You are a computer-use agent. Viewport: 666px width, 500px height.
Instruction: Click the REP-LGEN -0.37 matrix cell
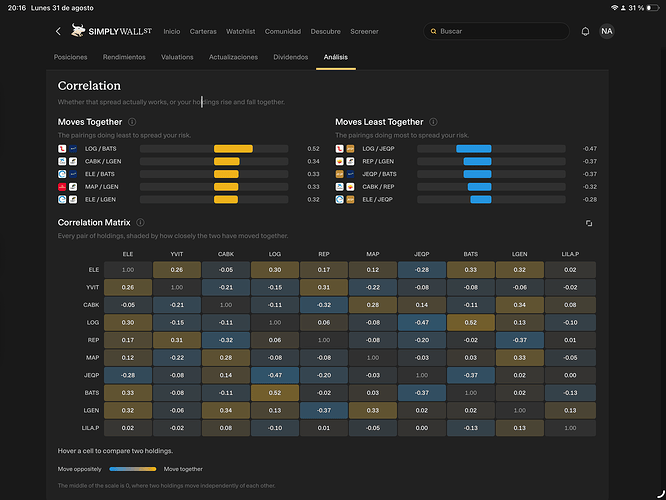point(519,340)
